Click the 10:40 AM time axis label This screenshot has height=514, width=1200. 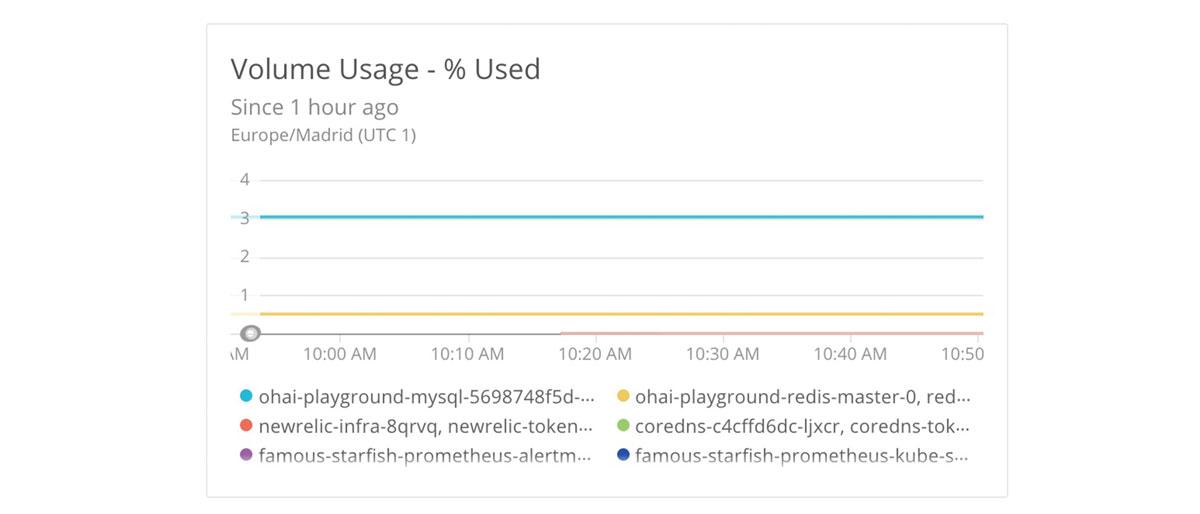[x=850, y=354]
